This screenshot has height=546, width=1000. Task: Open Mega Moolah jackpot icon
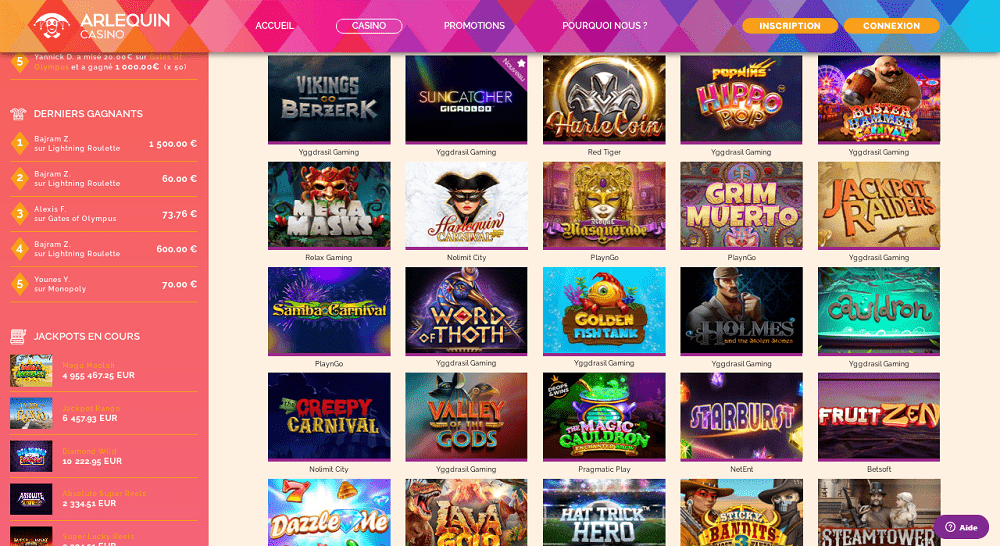(31, 371)
